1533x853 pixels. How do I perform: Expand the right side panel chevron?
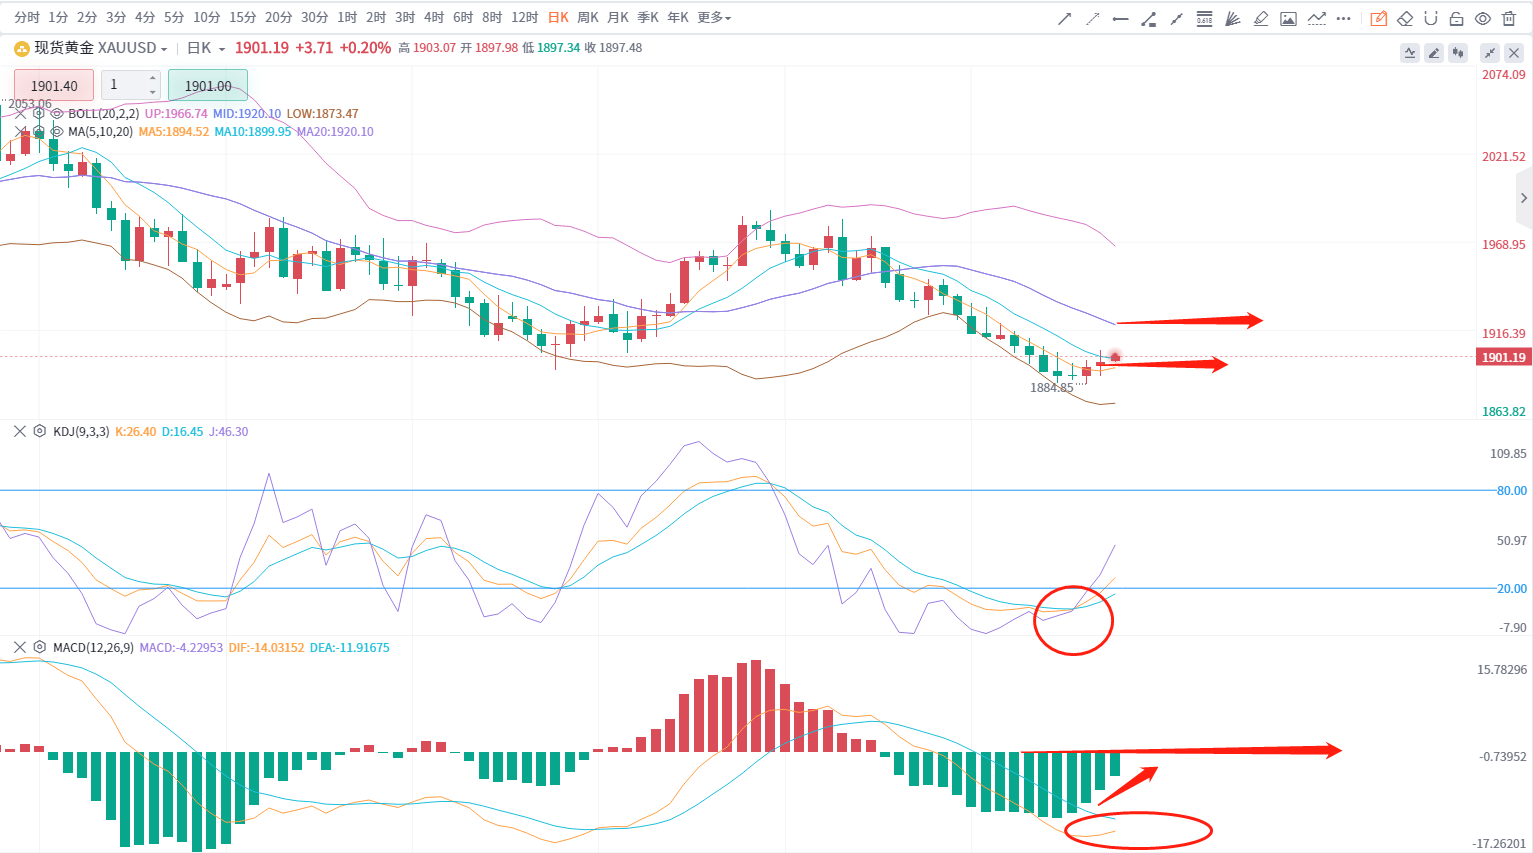click(1524, 198)
